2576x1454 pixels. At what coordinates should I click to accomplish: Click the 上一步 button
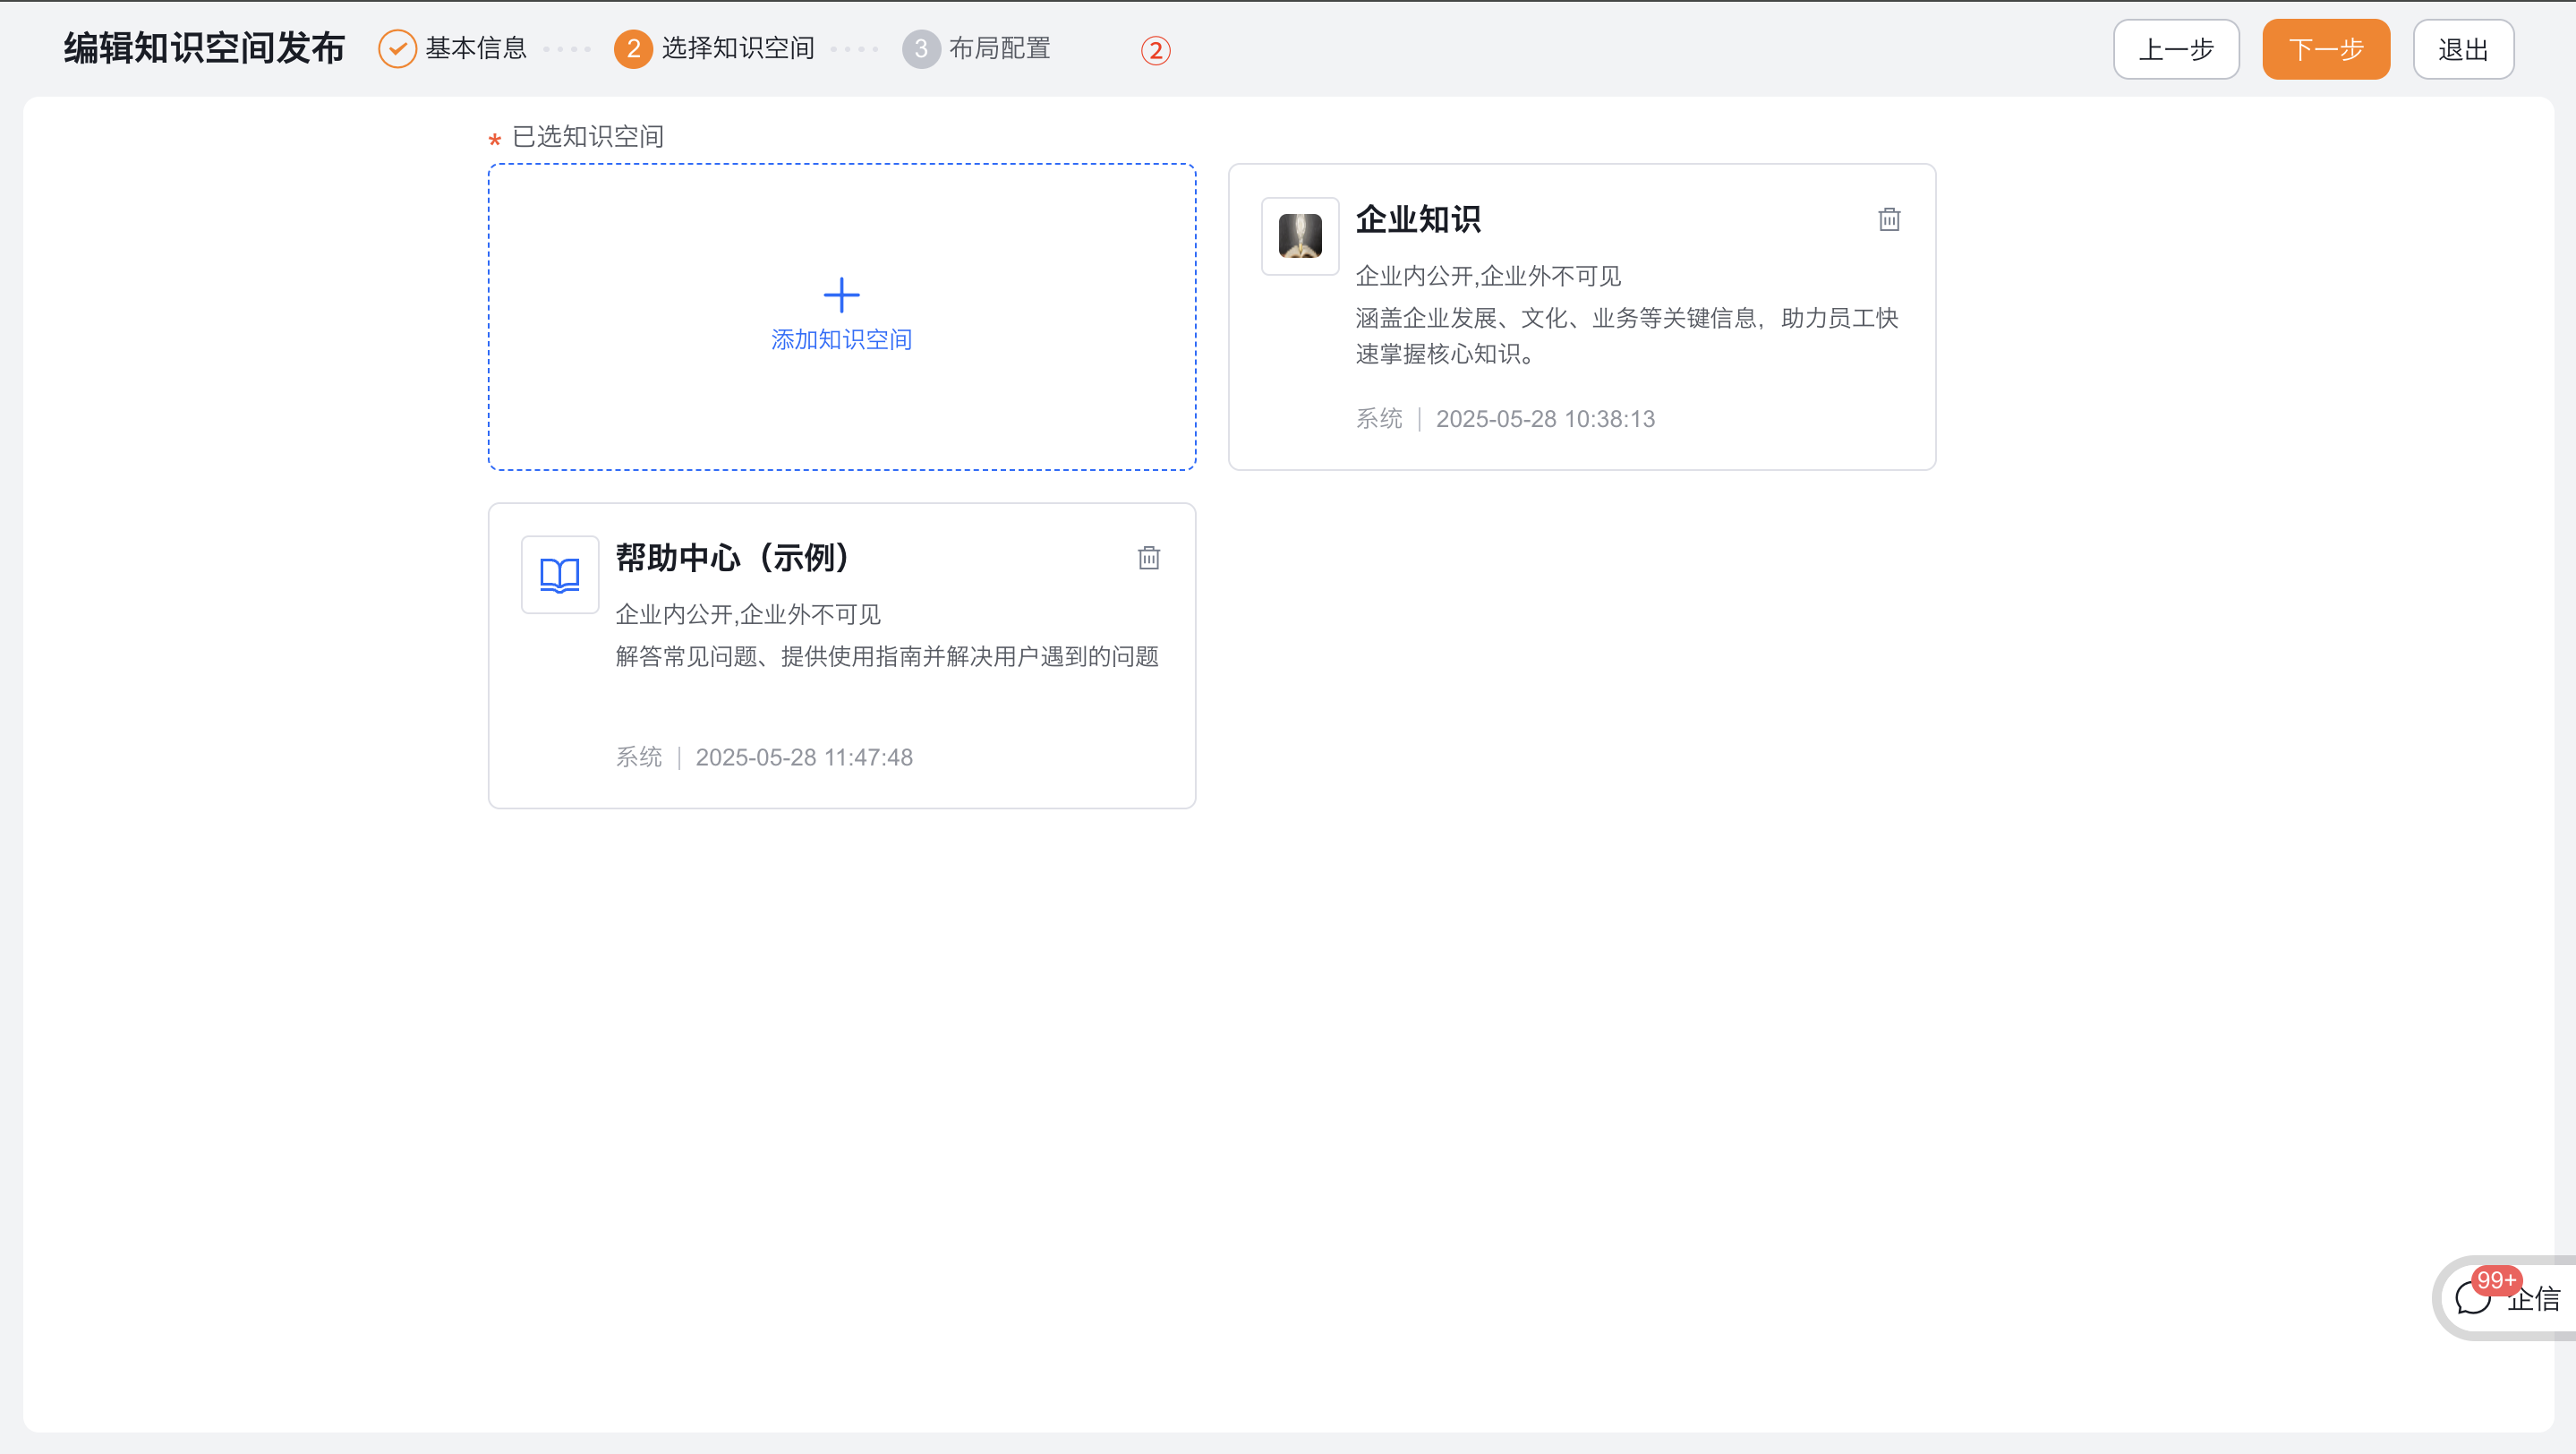tap(2176, 48)
